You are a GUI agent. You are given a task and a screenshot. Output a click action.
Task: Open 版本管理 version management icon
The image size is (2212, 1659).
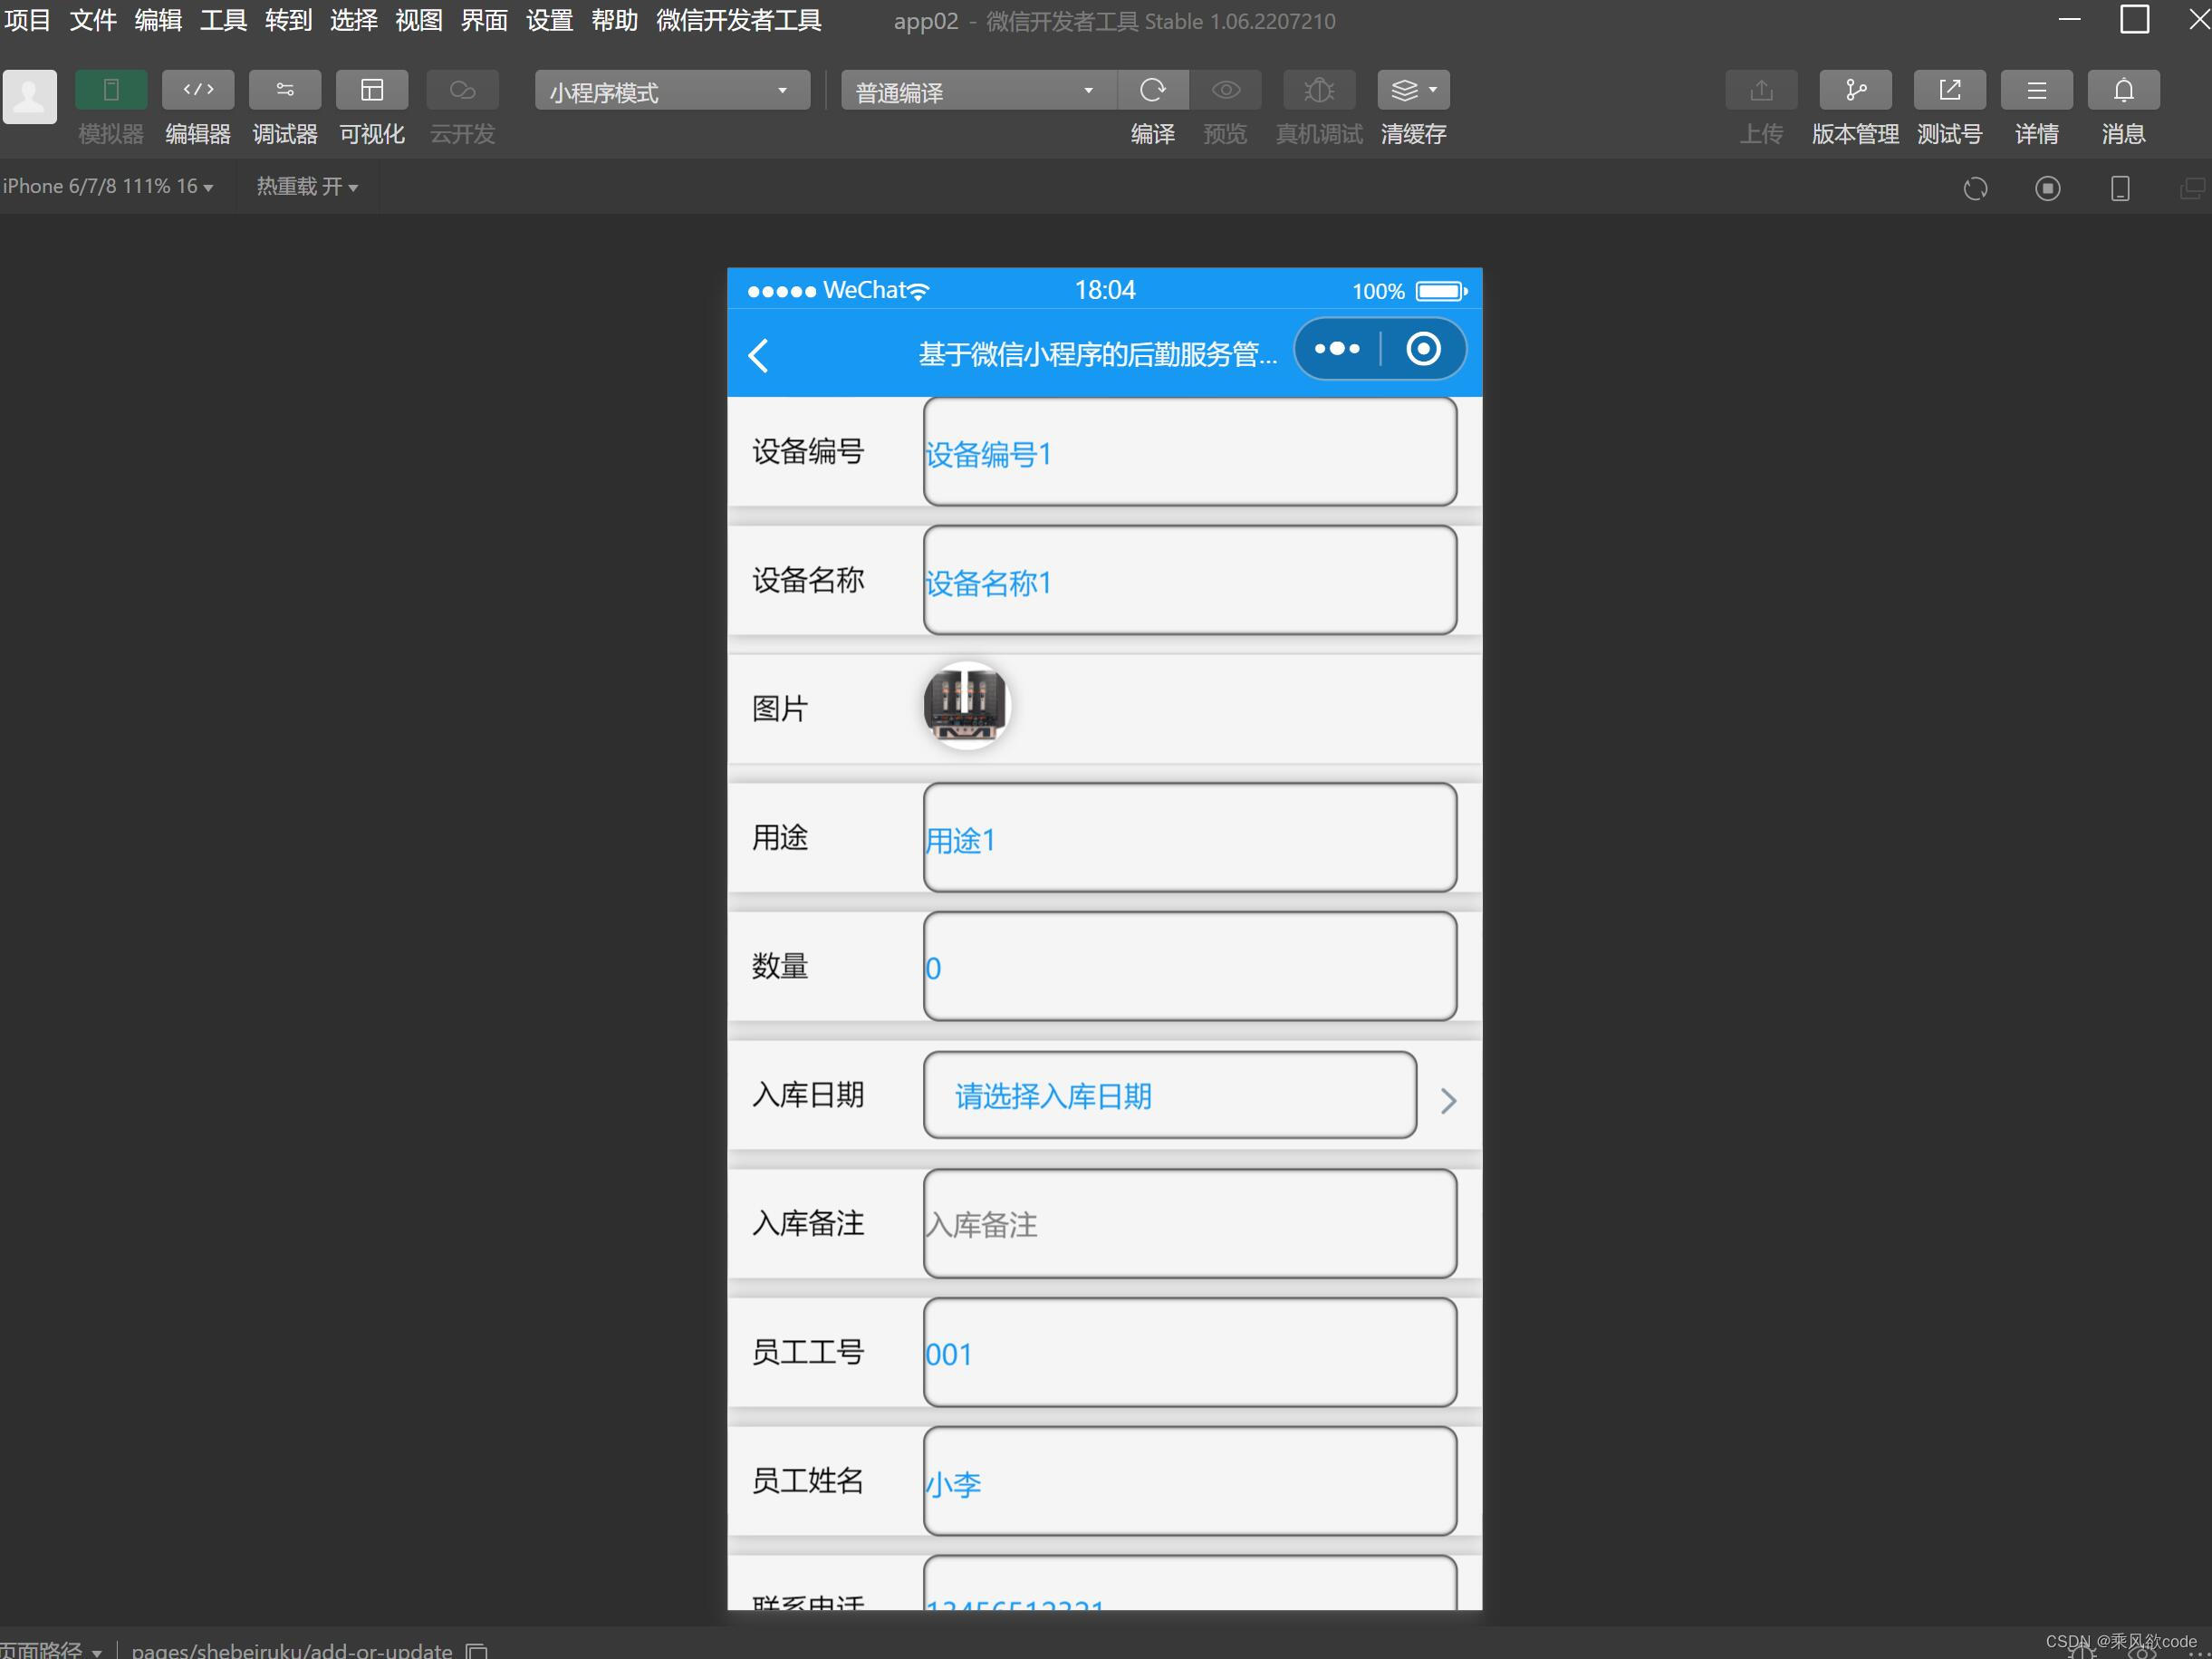(x=1855, y=89)
